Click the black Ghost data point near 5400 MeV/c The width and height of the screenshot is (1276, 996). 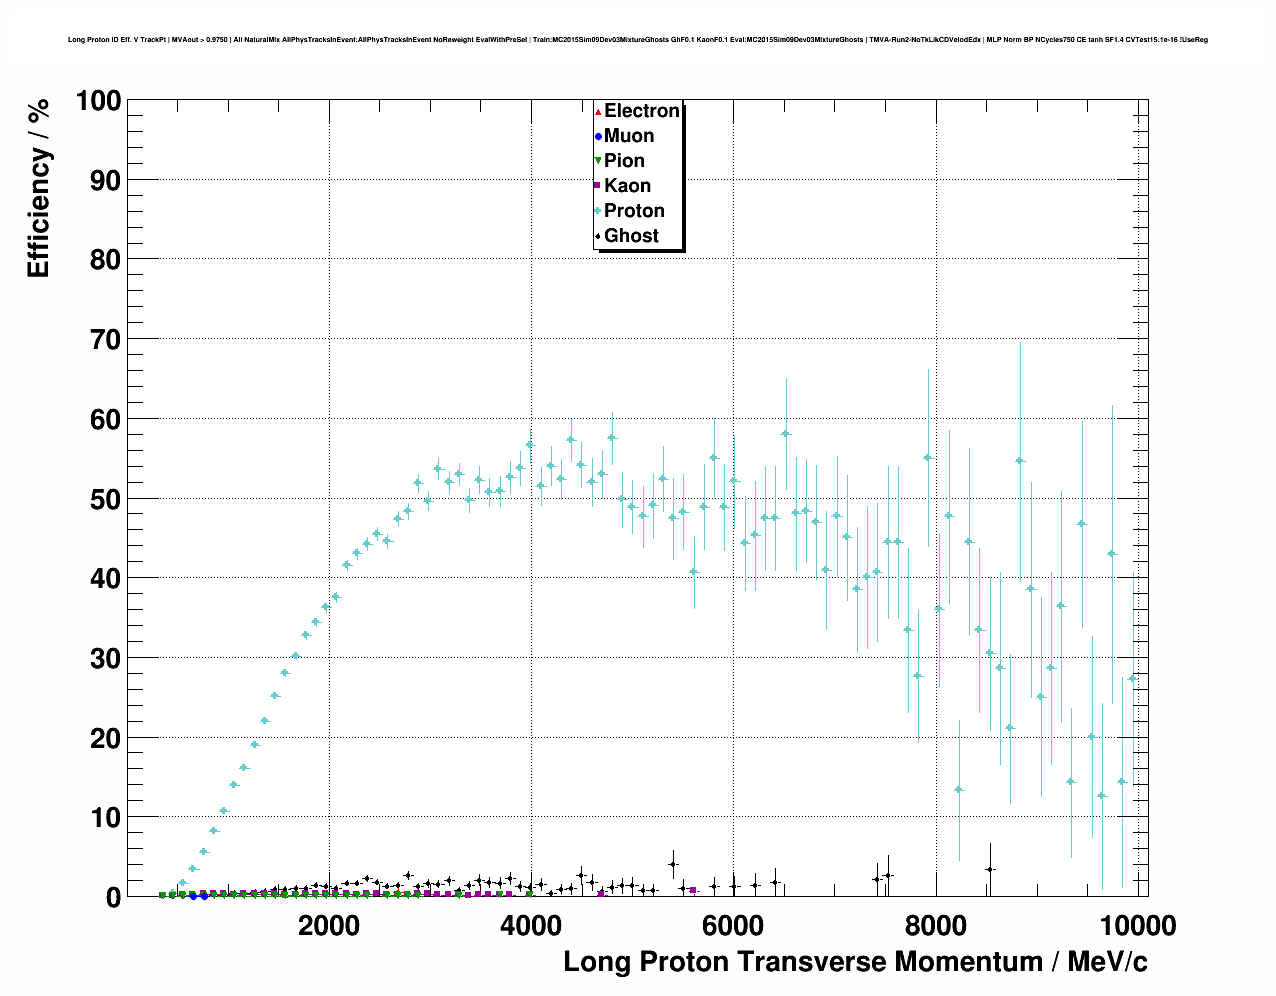tap(673, 864)
